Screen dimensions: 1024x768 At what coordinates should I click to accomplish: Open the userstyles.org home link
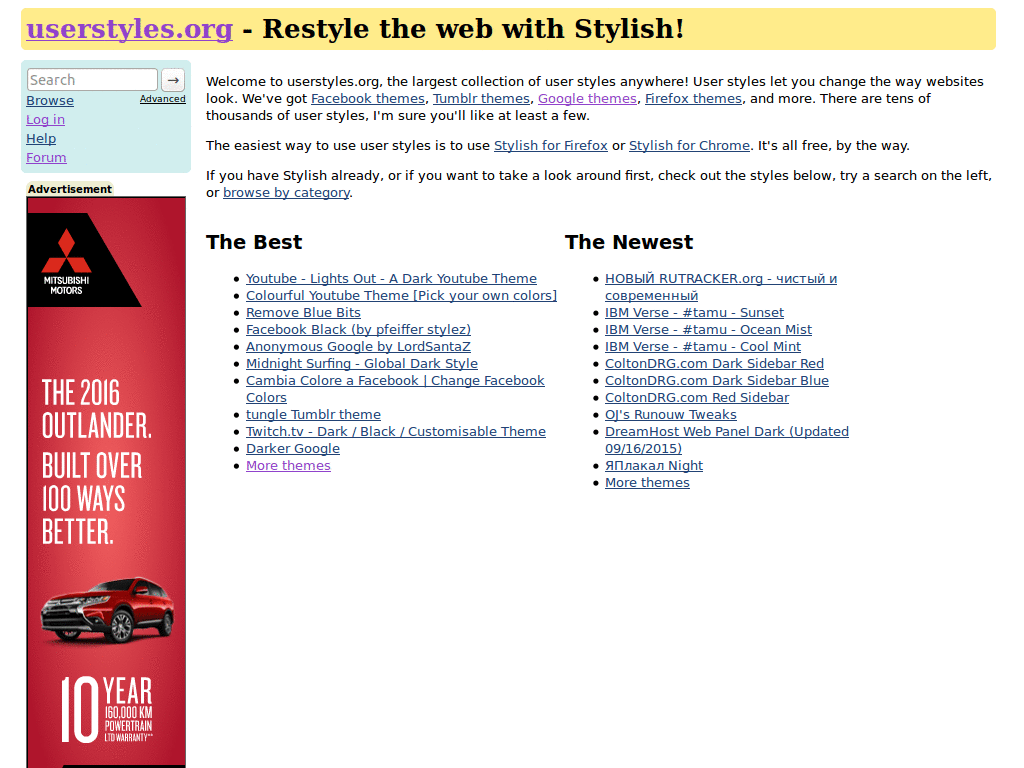tap(129, 29)
